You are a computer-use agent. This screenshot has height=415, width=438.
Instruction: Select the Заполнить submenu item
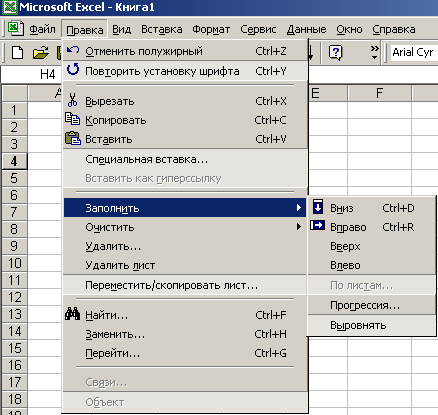(185, 208)
